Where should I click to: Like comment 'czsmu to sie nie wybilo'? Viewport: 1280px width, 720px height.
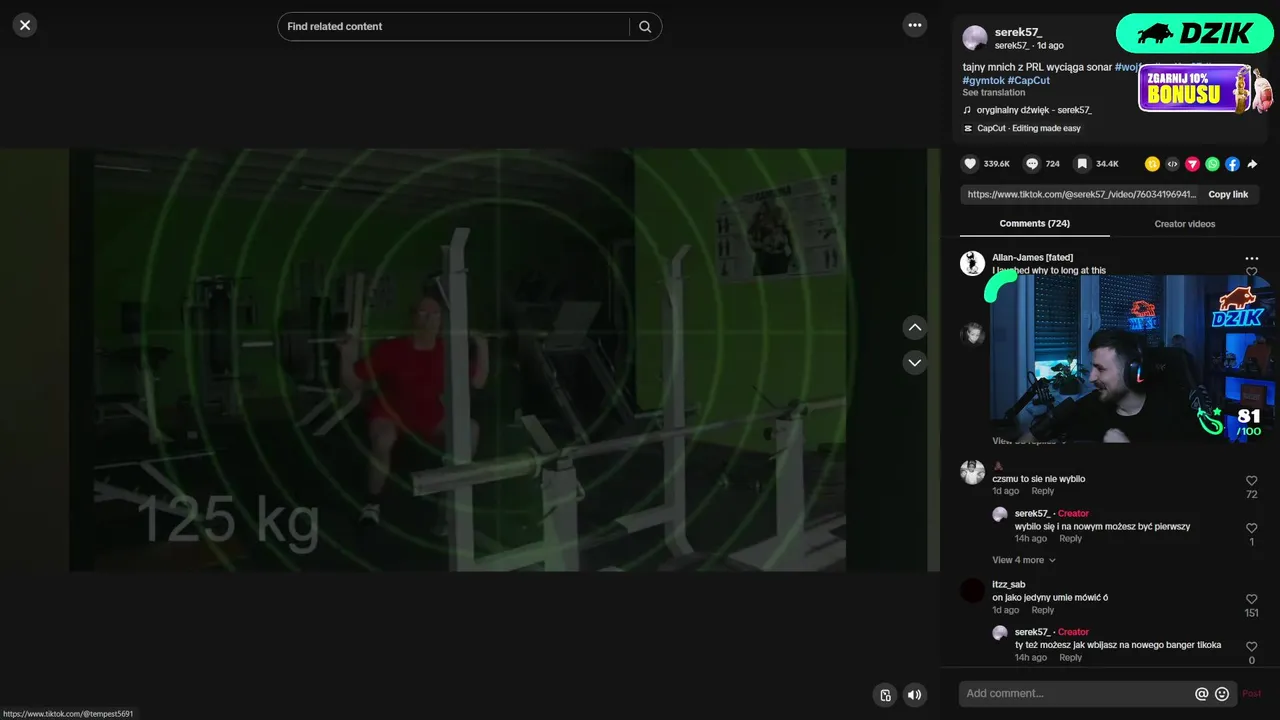[1251, 481]
